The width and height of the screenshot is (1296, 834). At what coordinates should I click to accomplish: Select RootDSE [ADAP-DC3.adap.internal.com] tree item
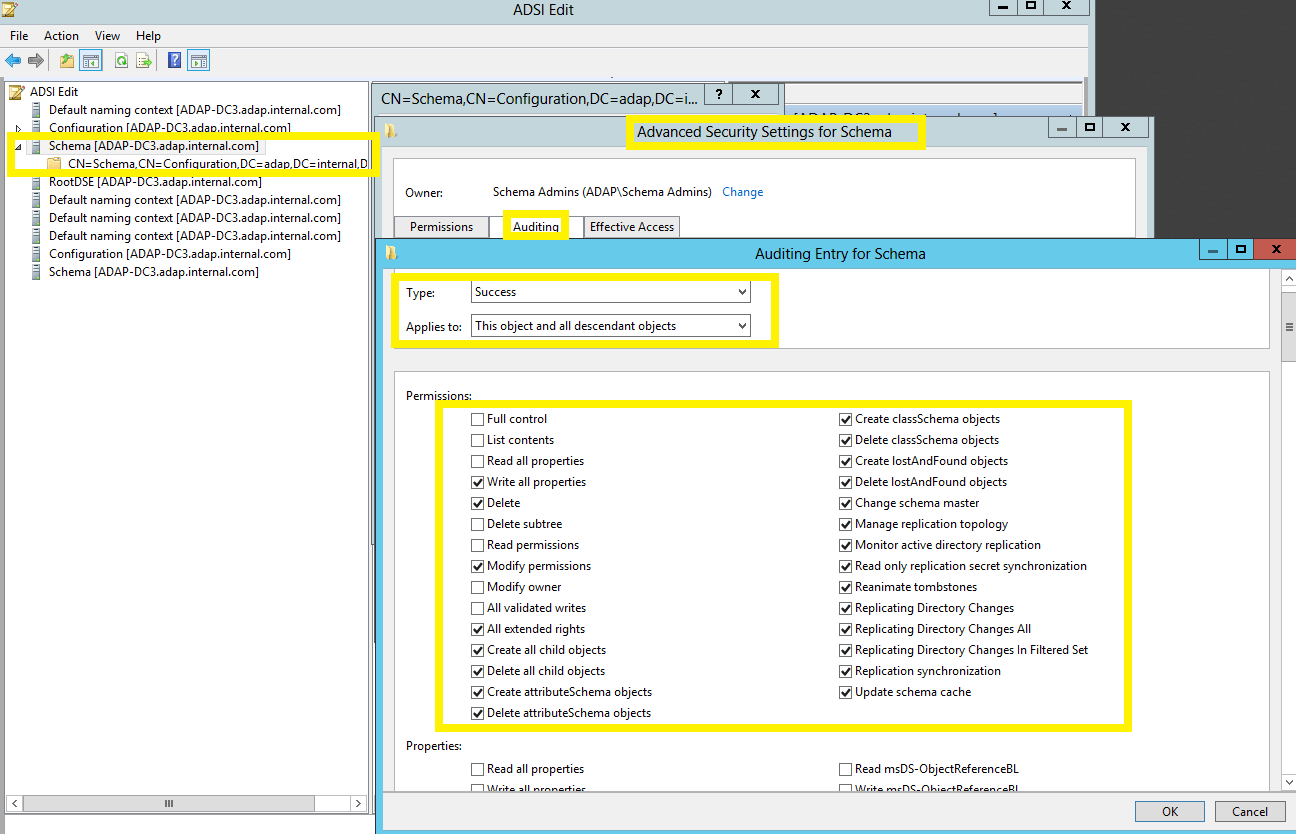tap(155, 182)
